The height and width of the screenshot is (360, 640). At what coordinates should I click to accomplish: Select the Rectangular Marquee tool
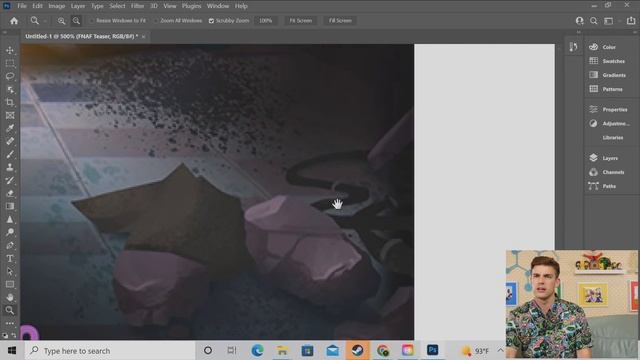click(x=10, y=63)
